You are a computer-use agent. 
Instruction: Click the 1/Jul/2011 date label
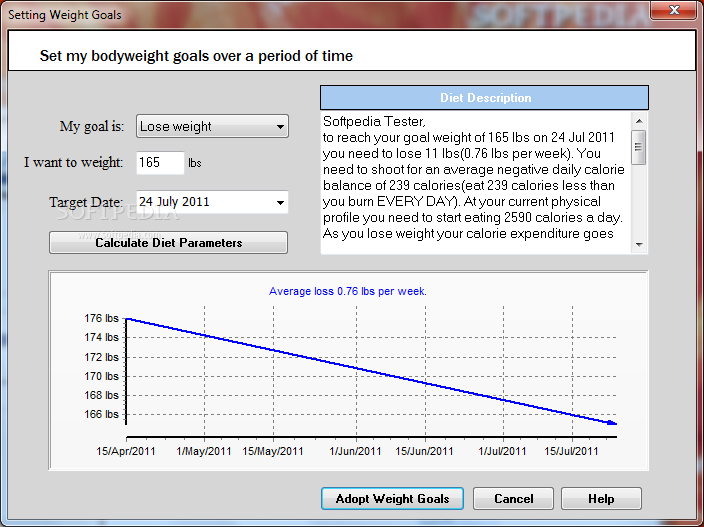coord(502,451)
